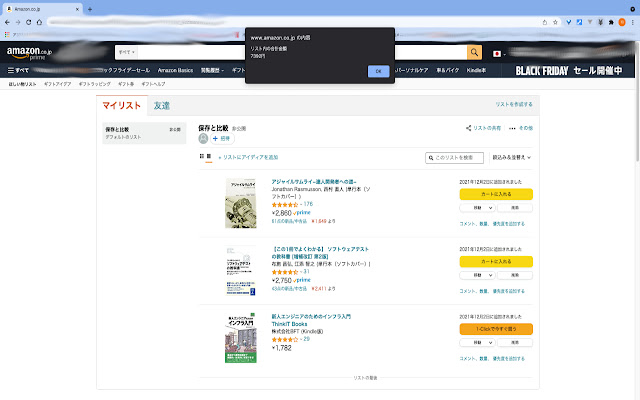Screen dimensions: 640x400
Task: Click リストを作成する link
Action: [x=514, y=104]
